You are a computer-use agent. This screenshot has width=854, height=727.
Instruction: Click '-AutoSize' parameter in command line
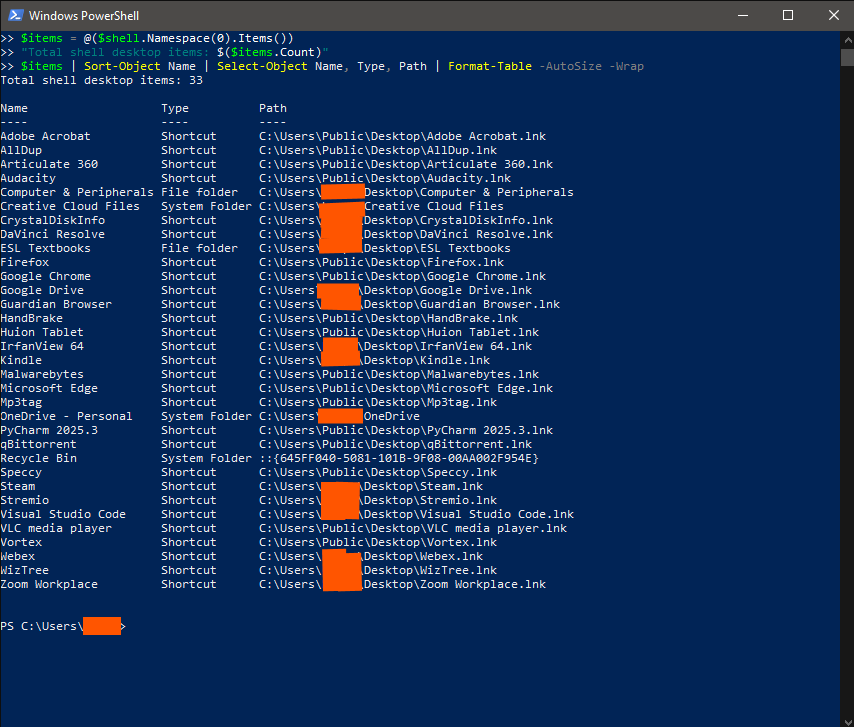click(570, 66)
